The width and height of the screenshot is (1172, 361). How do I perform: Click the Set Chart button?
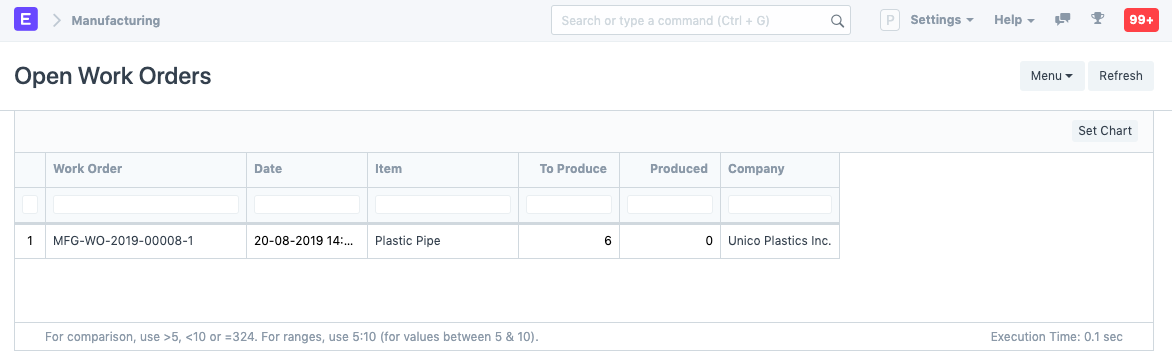pyautogui.click(x=1105, y=131)
